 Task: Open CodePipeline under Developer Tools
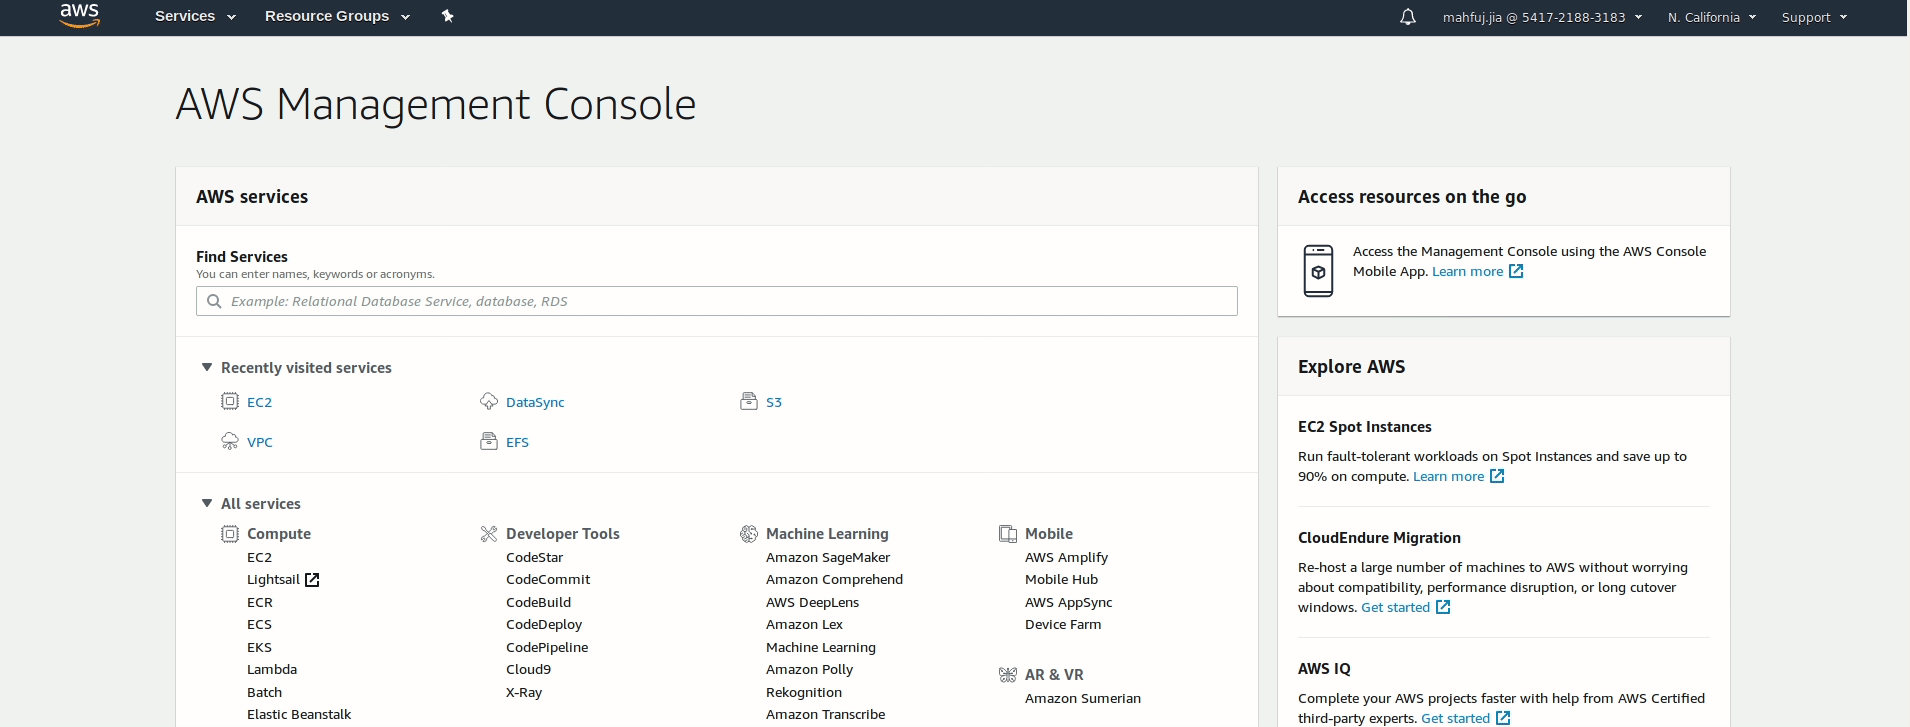(547, 647)
